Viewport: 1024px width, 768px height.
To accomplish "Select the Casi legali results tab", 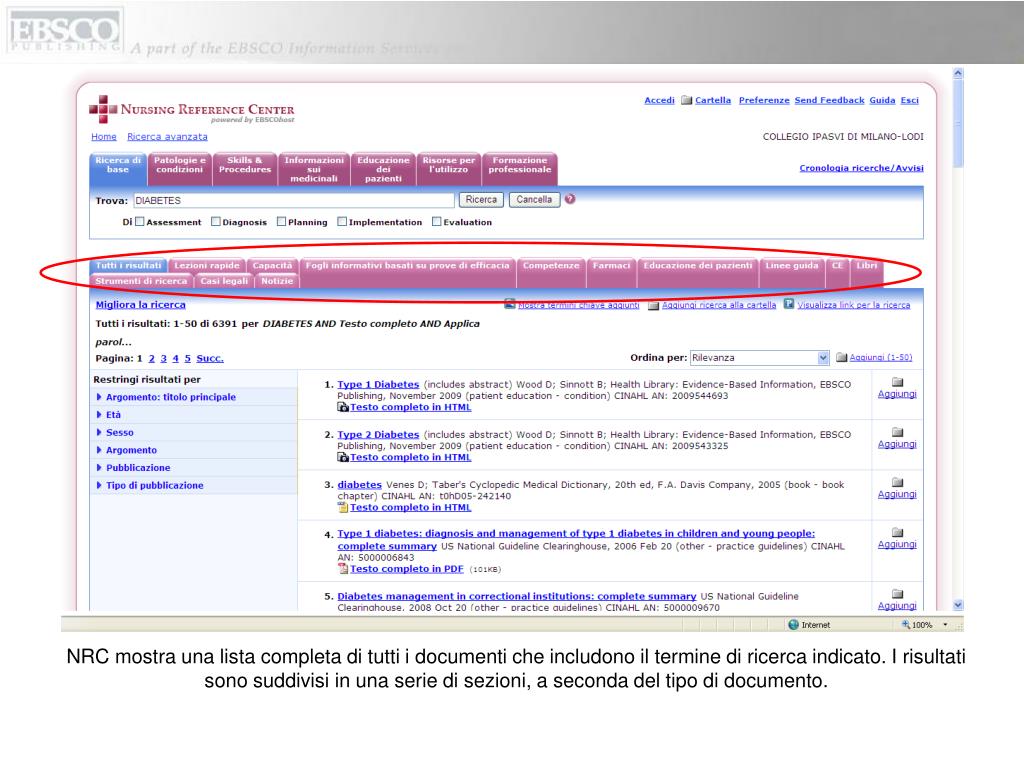I will click(x=224, y=281).
